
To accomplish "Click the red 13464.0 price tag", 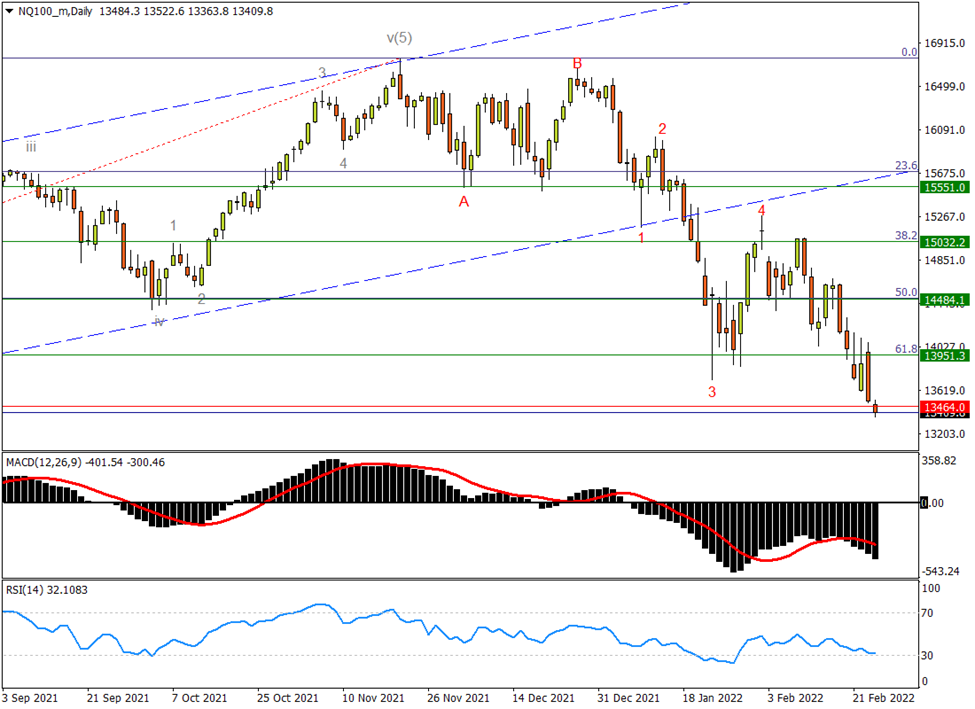I will click(944, 407).
